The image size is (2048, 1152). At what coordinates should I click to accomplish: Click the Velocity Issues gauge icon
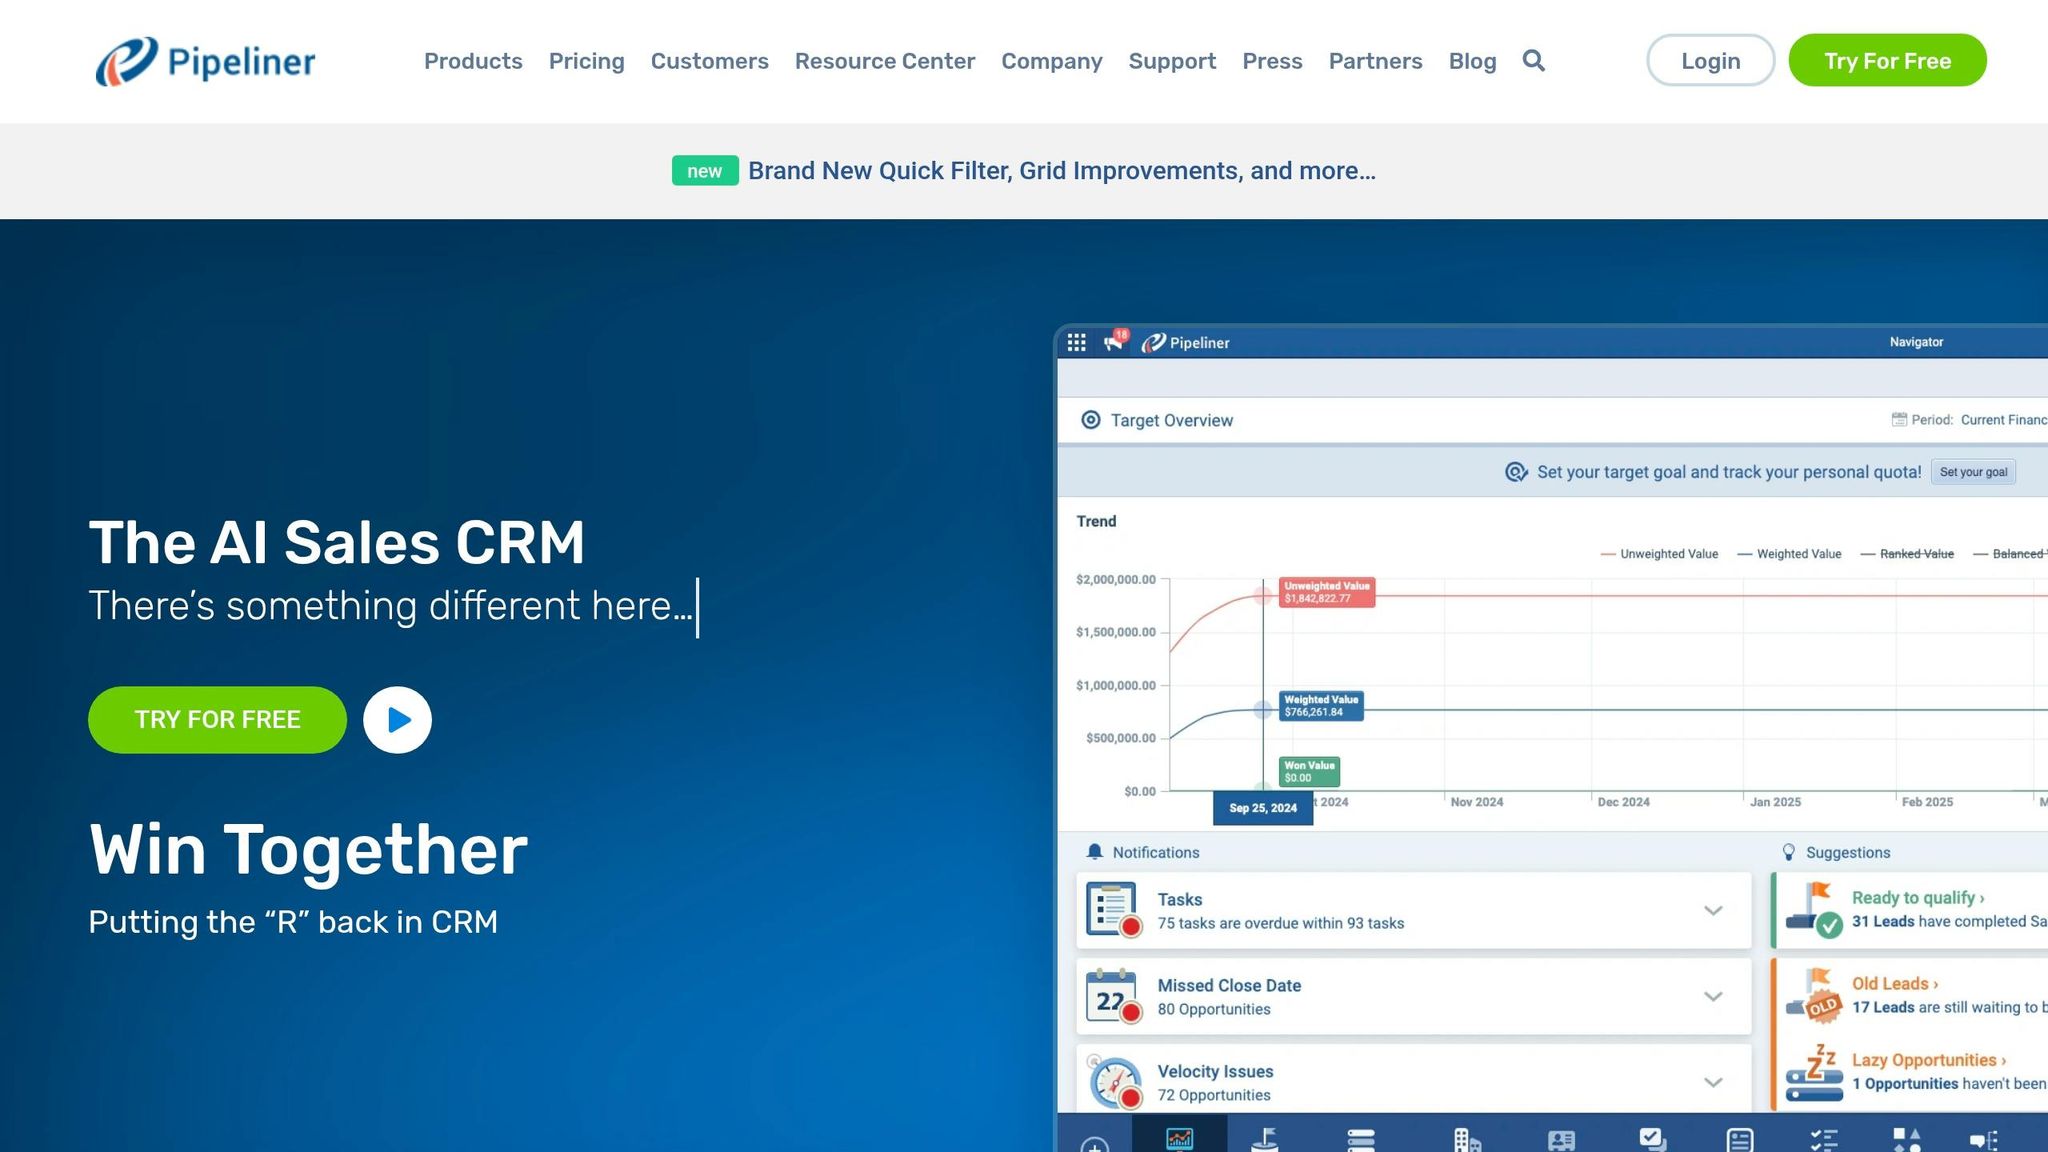tap(1114, 1082)
